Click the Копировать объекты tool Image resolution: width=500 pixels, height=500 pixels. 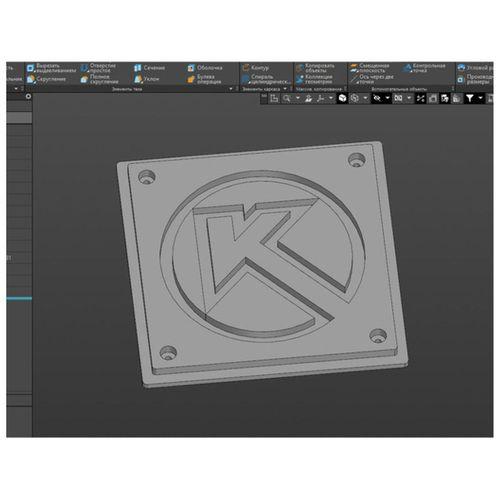[315, 68]
